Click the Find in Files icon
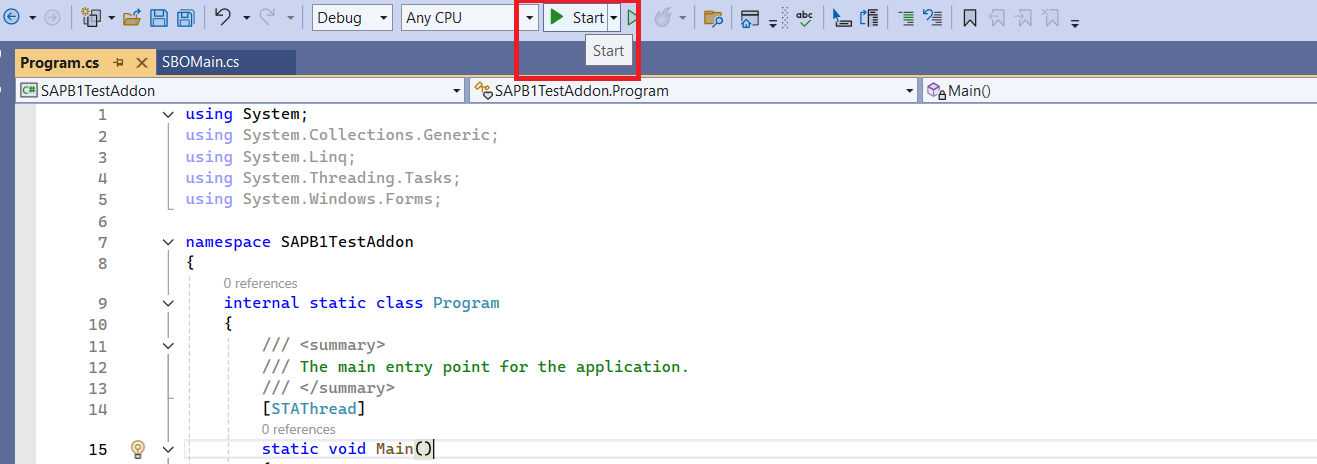 click(713, 18)
